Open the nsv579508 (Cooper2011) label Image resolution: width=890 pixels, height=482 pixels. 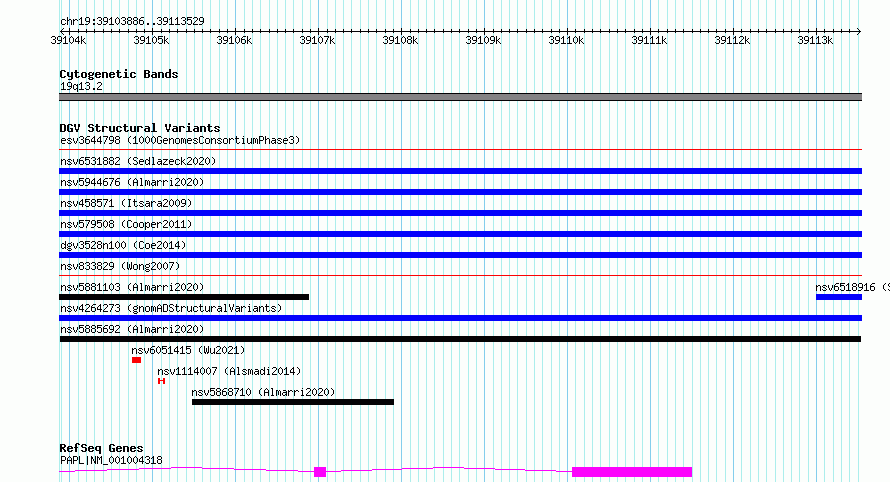pyautogui.click(x=126, y=224)
